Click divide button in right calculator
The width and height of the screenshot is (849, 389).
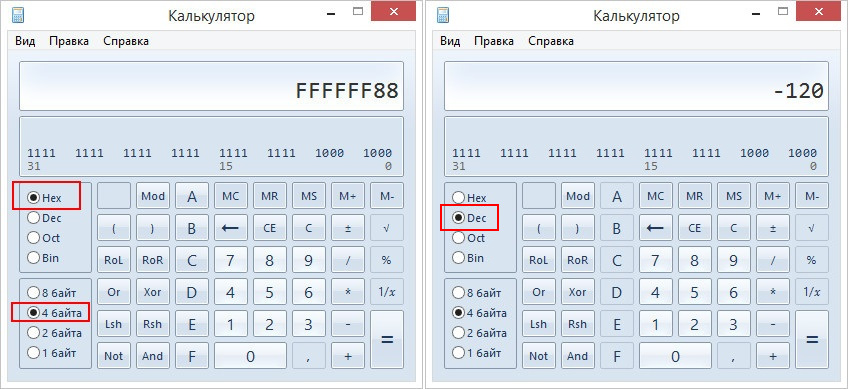coord(773,260)
